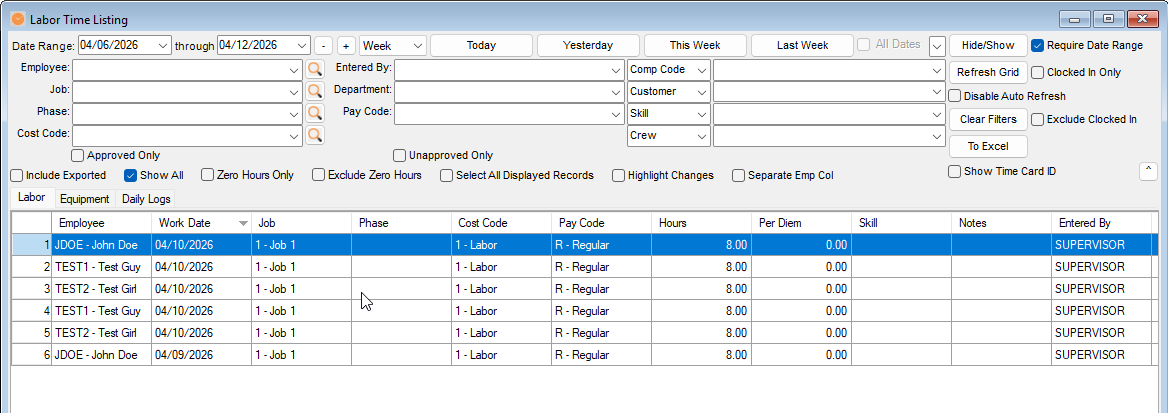Click the Entered By column header
The image size is (1168, 413).
coord(1101,223)
